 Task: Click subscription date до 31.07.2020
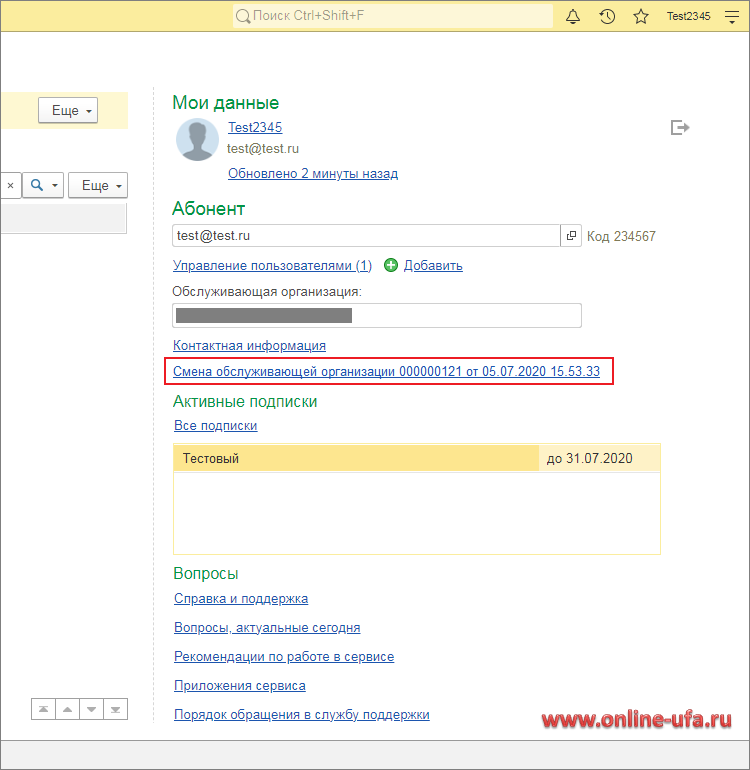tap(589, 458)
